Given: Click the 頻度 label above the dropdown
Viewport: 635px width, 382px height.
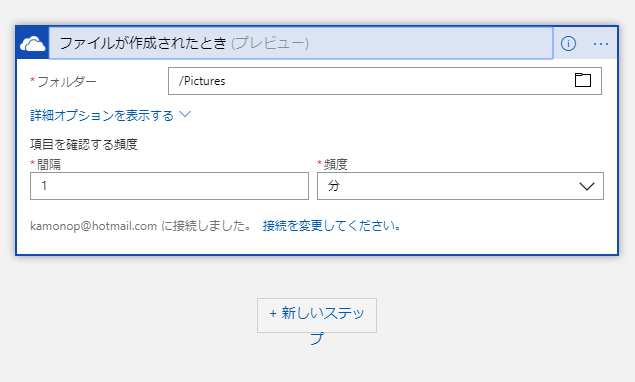Looking at the screenshot, I should tap(335, 164).
